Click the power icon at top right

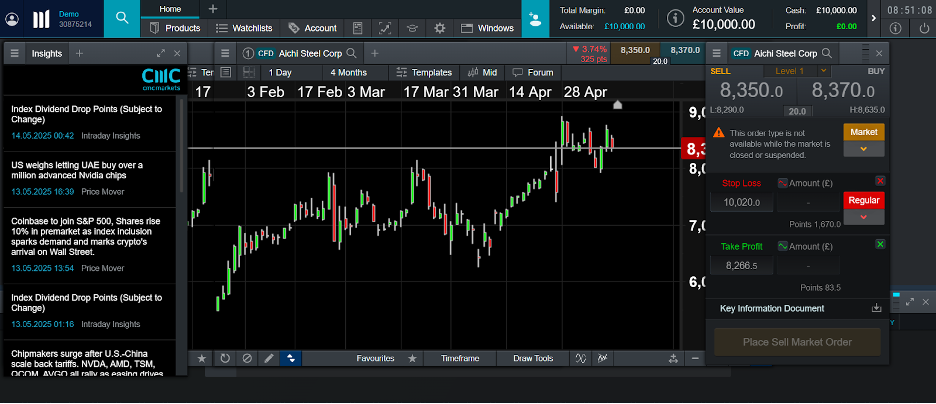coord(922,28)
